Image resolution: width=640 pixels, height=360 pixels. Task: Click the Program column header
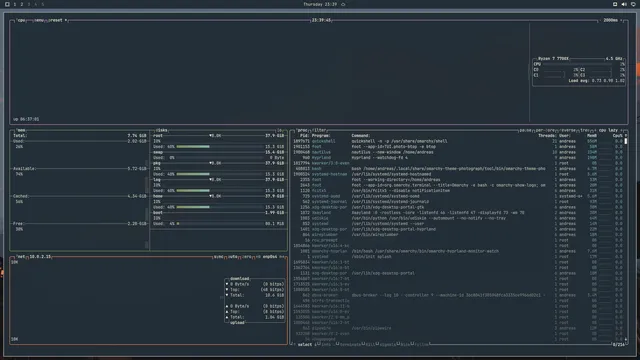321,136
